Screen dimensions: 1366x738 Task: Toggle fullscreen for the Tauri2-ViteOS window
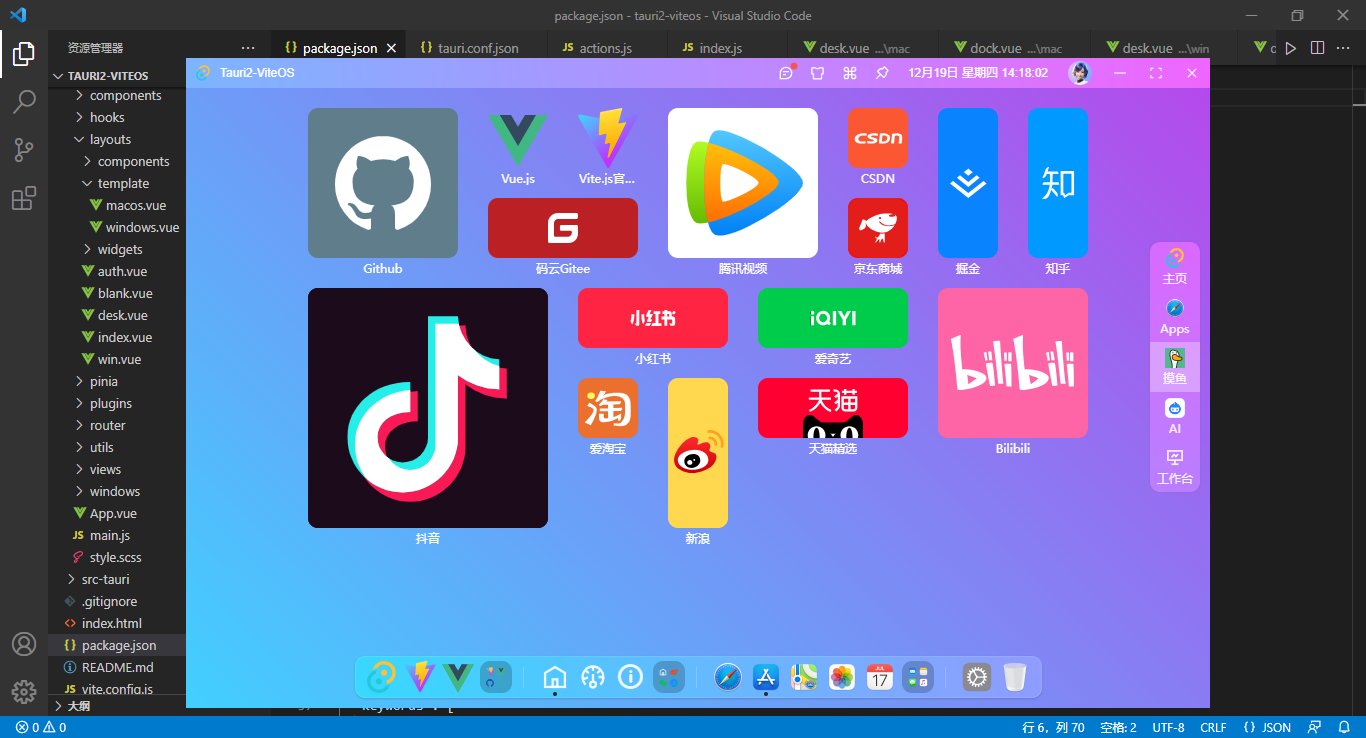tap(1156, 73)
